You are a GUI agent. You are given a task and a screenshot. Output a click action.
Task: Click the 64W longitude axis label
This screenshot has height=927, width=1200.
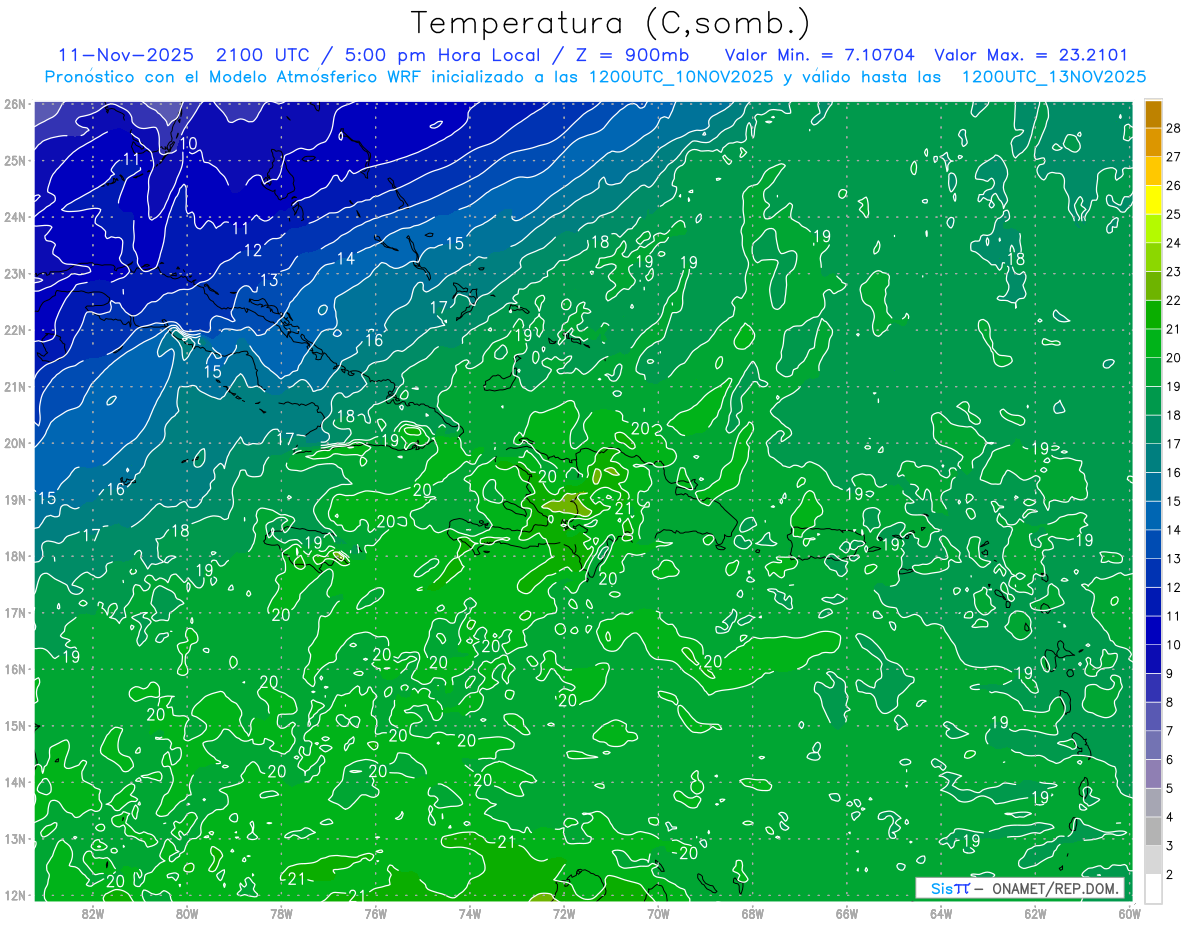click(941, 913)
